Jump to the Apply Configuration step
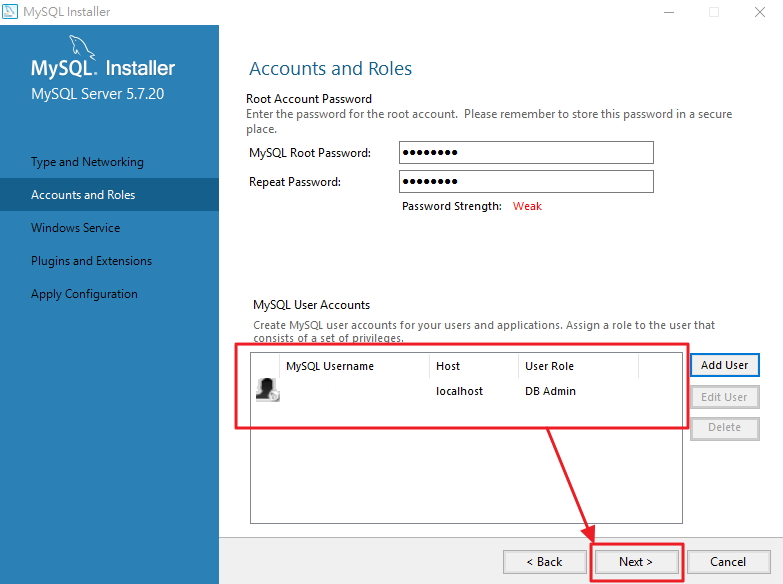The height and width of the screenshot is (584, 783). 84,294
